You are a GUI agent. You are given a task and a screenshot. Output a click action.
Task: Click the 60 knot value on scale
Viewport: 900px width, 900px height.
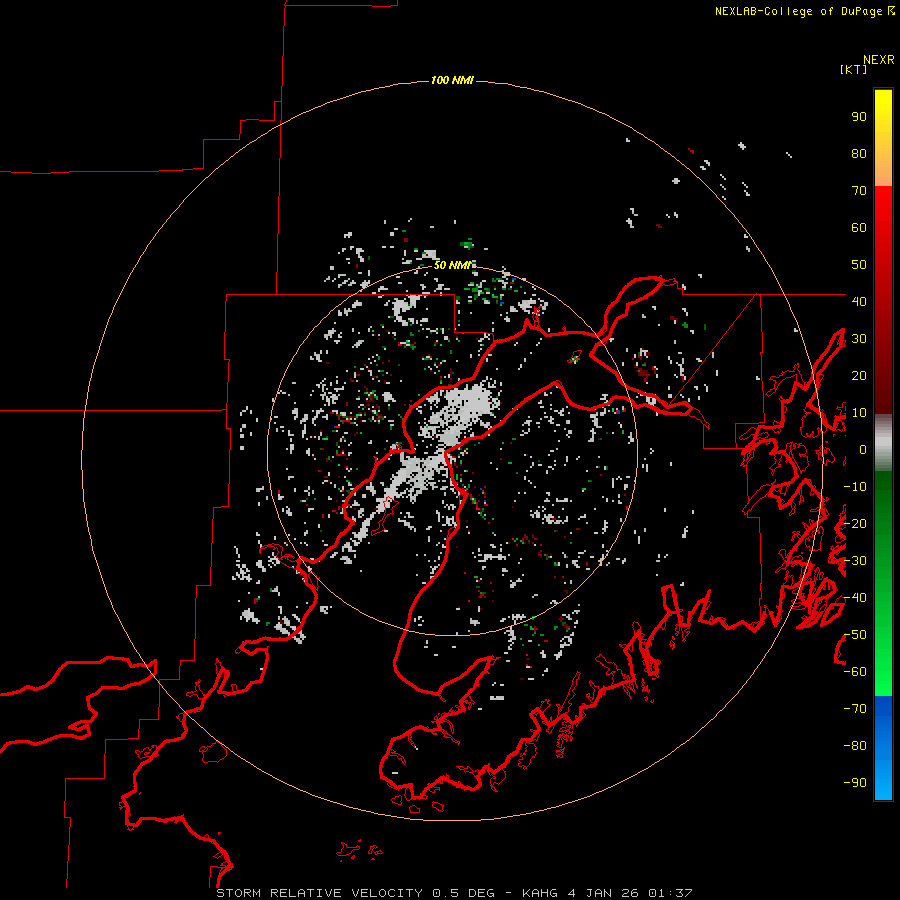click(859, 227)
